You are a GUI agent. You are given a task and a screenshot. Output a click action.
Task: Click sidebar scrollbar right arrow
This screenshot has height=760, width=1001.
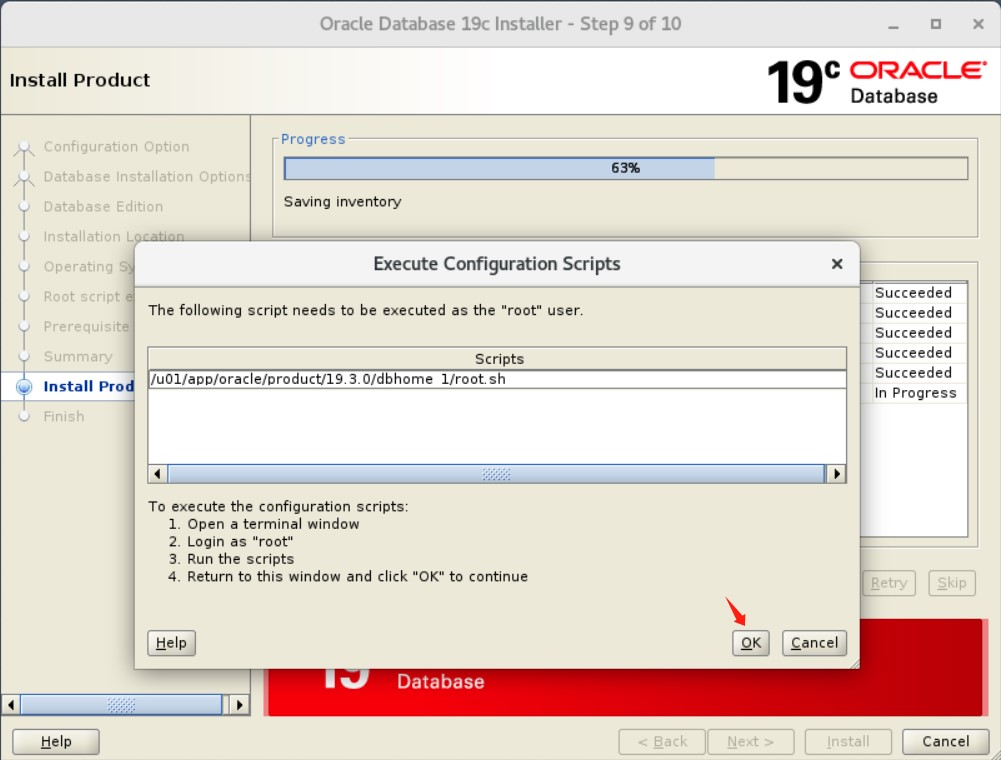(x=239, y=705)
